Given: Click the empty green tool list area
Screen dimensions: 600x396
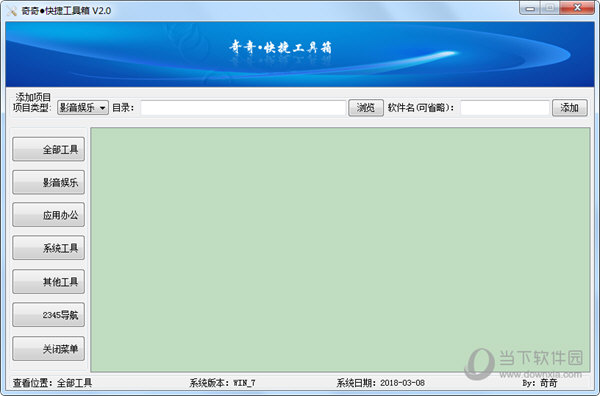Looking at the screenshot, I should [x=340, y=249].
